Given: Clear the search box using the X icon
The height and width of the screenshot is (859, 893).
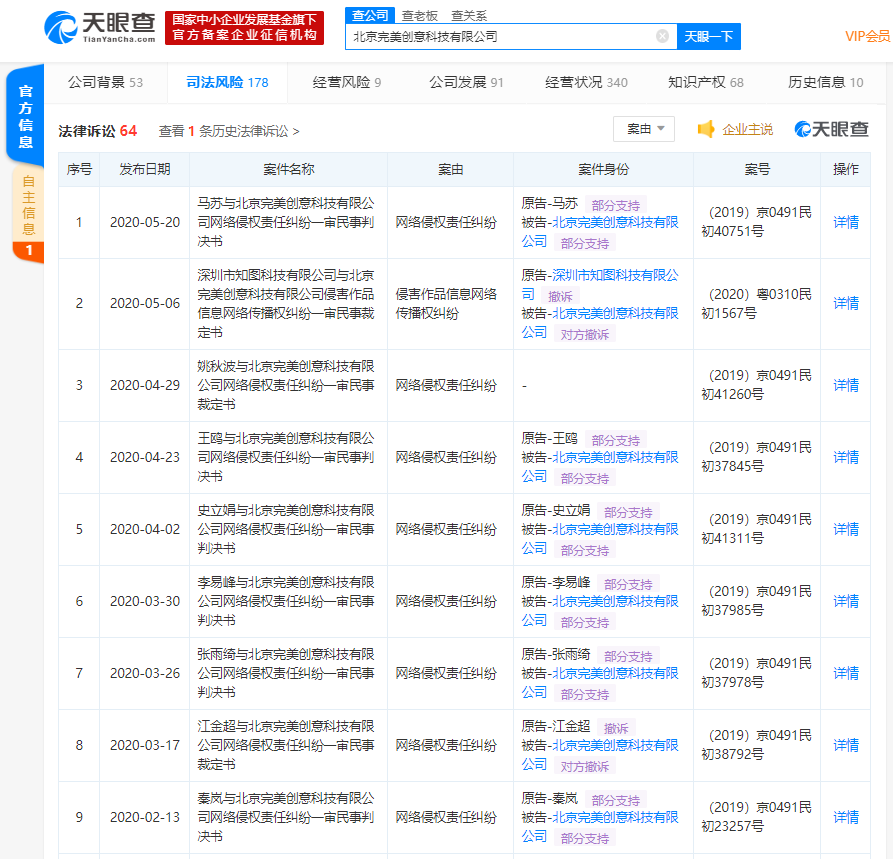Looking at the screenshot, I should pos(661,36).
